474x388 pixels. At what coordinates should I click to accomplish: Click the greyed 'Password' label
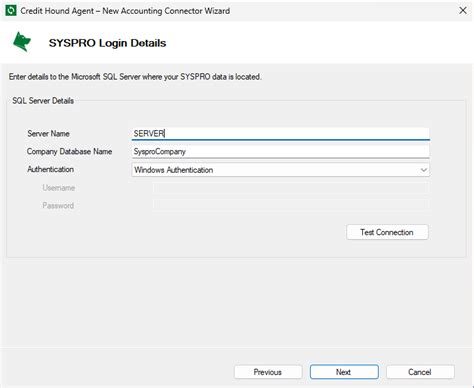pos(58,206)
